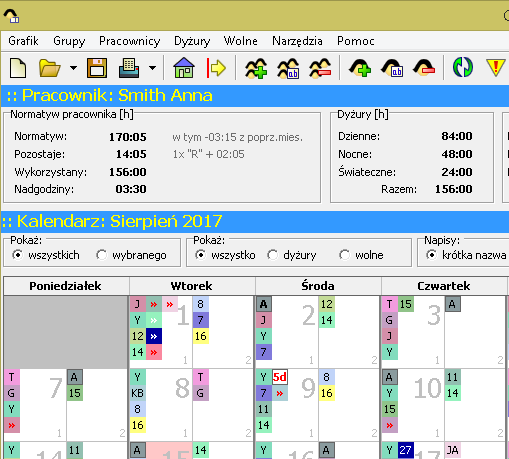Open the Grafik menu

tap(23, 41)
